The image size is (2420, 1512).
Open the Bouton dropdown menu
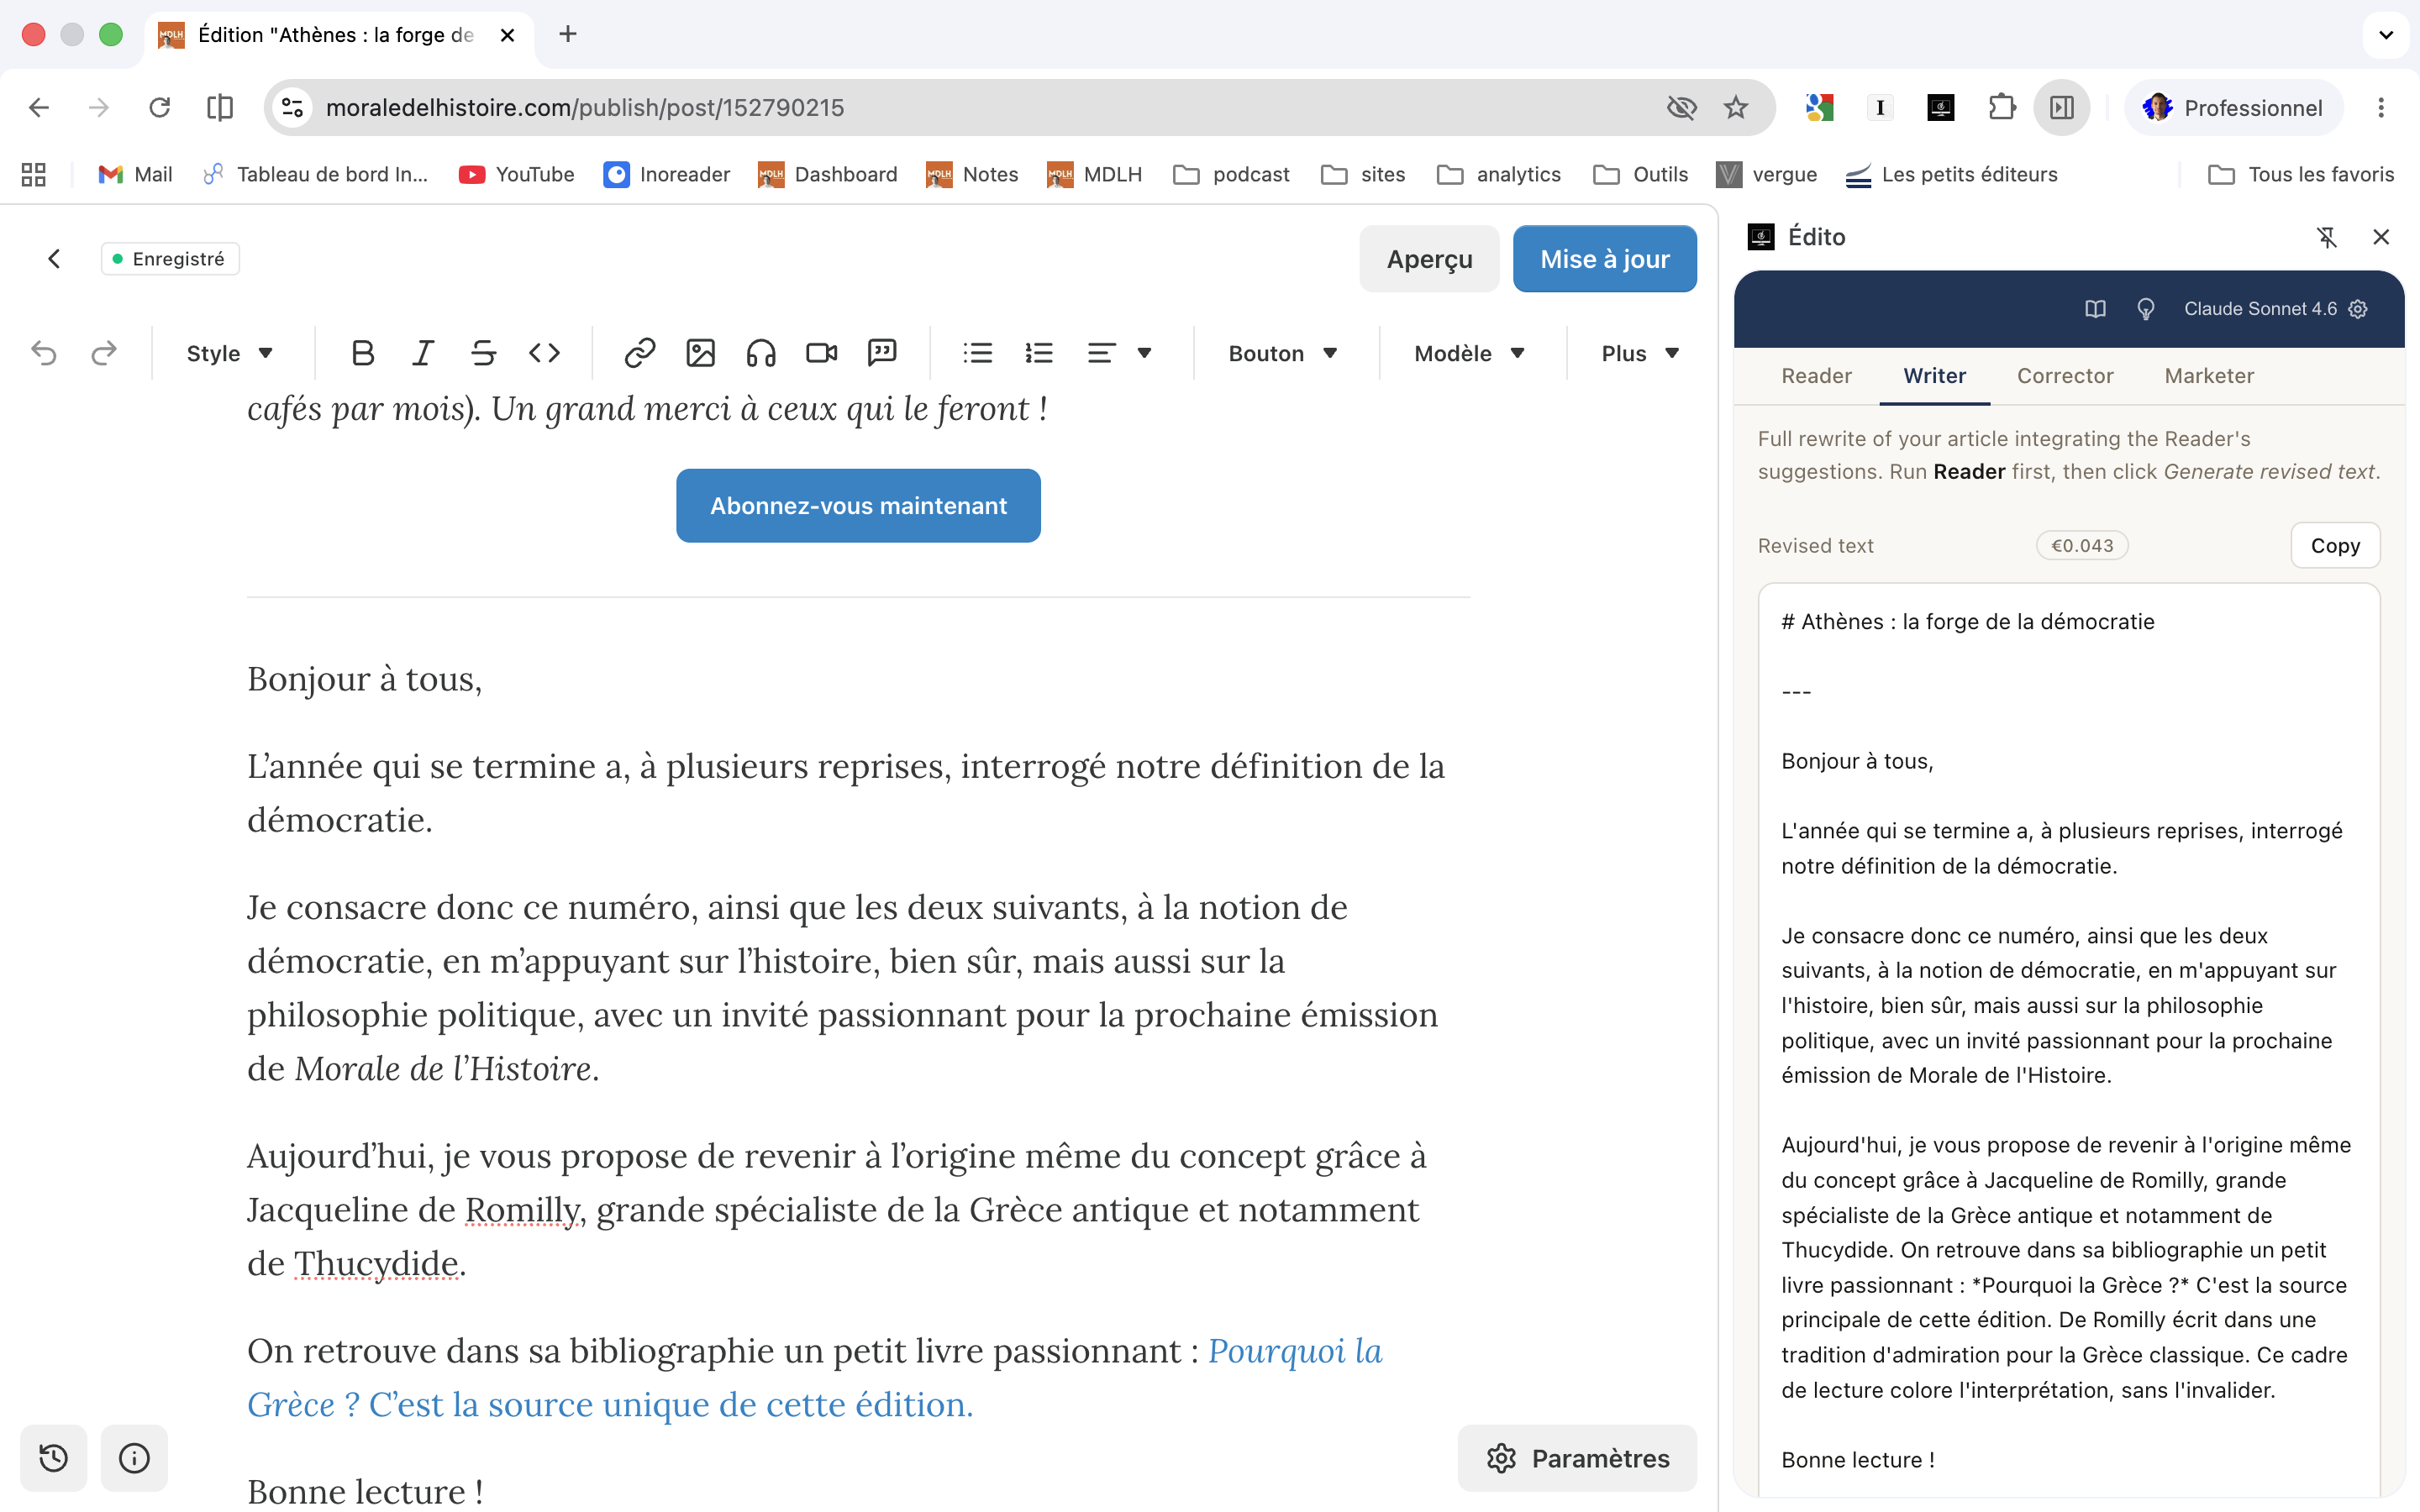pos(1283,353)
